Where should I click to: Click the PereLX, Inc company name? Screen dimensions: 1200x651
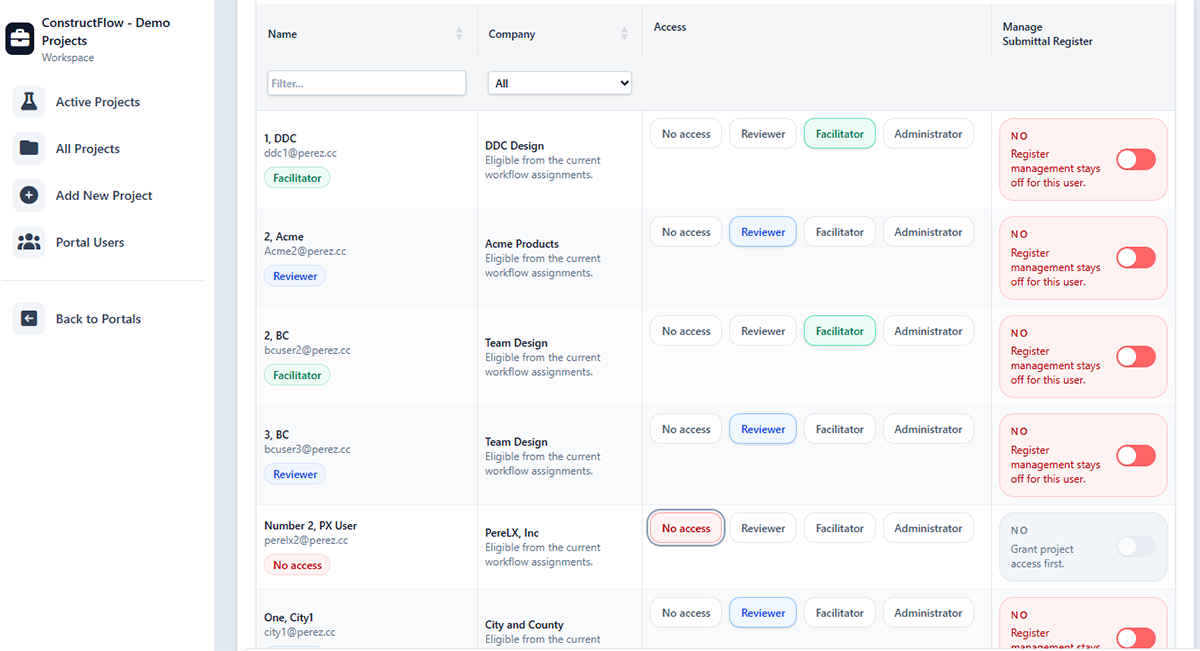point(512,533)
